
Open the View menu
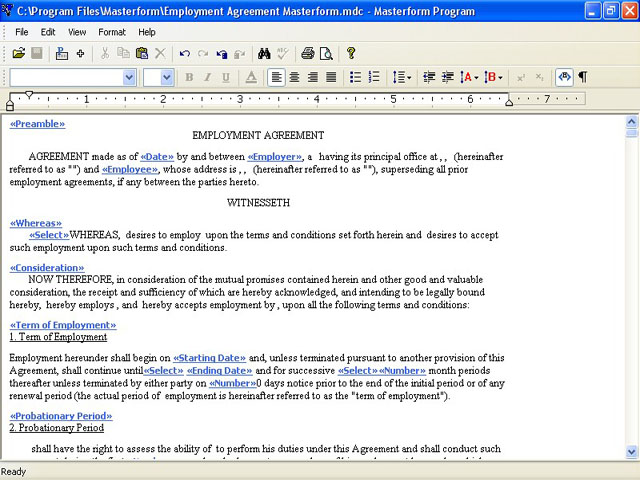(77, 32)
